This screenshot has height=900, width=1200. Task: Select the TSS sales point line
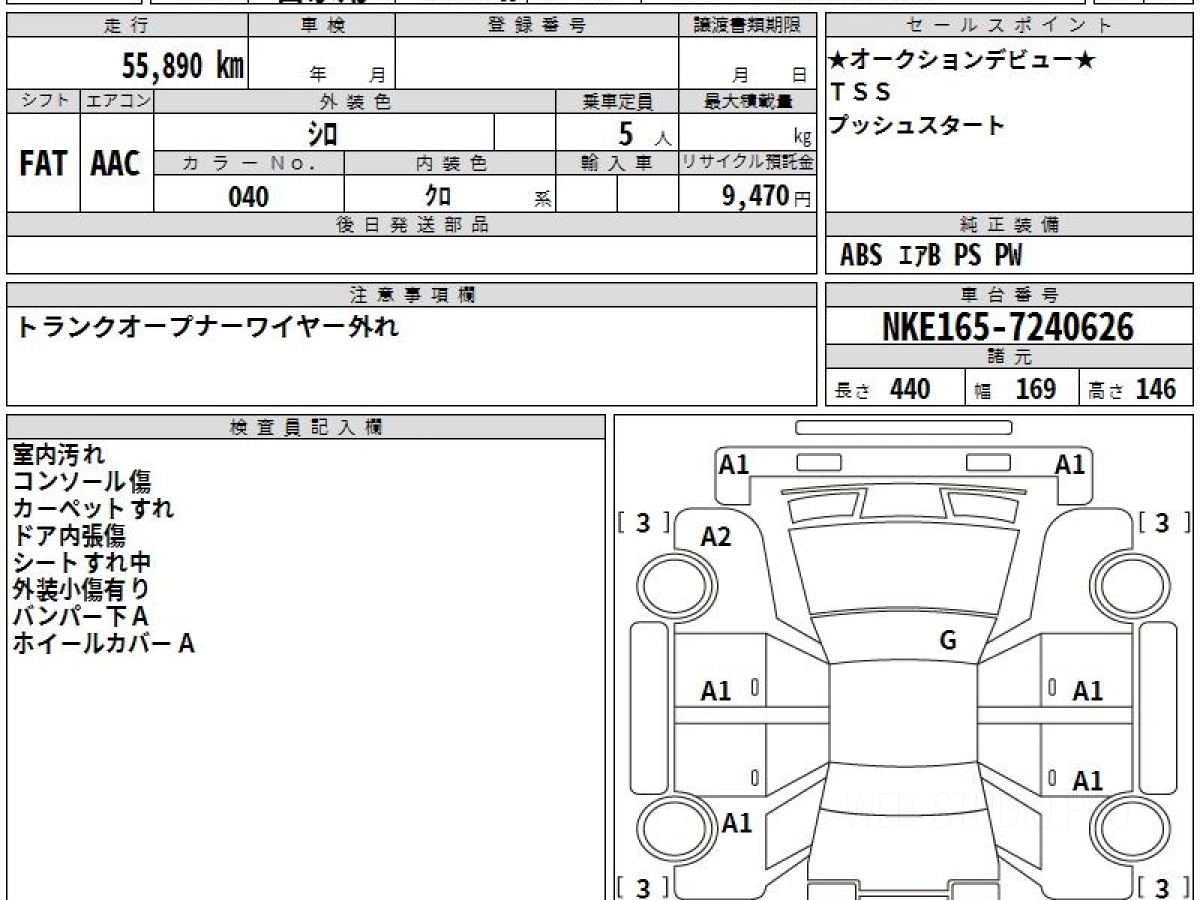pos(860,92)
